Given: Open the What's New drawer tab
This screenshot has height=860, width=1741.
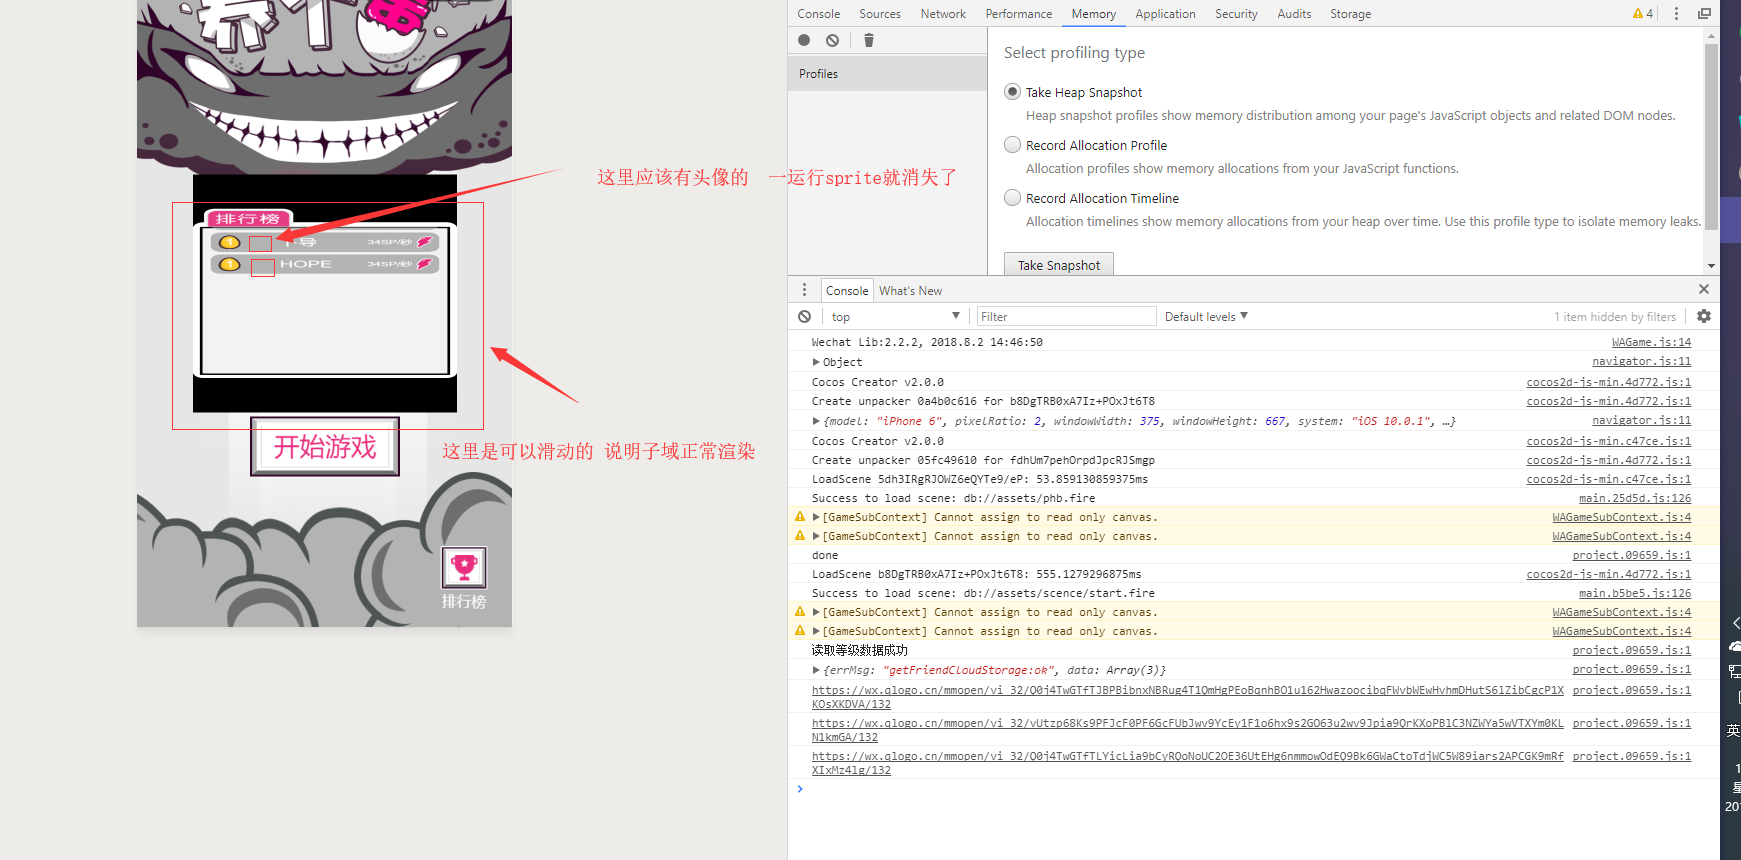Looking at the screenshot, I should click(x=910, y=291).
